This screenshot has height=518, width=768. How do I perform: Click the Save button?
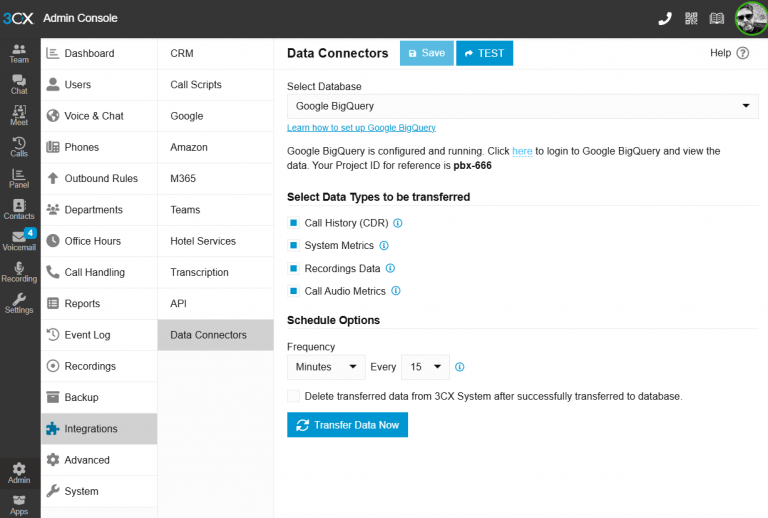tap(427, 53)
